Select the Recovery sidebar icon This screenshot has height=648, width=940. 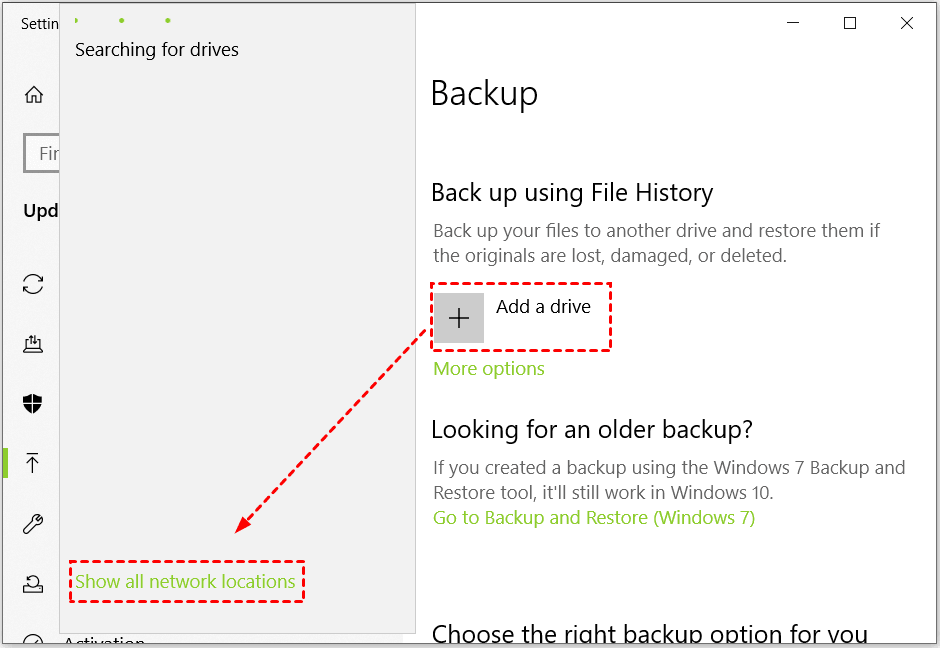point(34,583)
